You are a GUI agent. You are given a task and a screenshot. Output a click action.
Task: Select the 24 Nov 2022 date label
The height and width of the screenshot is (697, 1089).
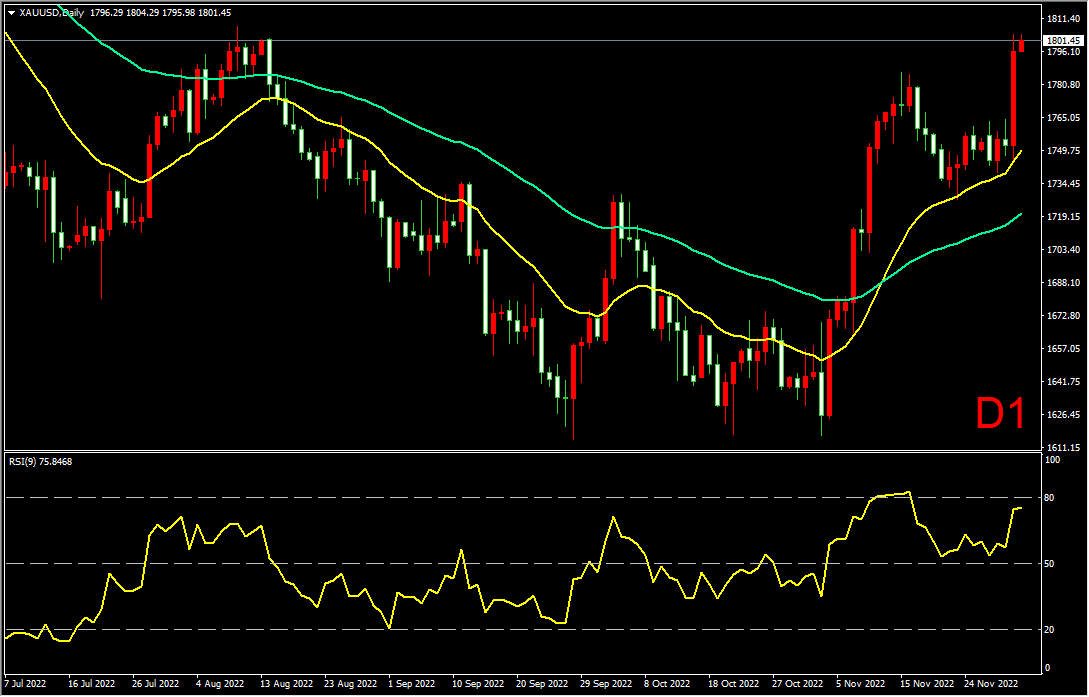(x=991, y=685)
